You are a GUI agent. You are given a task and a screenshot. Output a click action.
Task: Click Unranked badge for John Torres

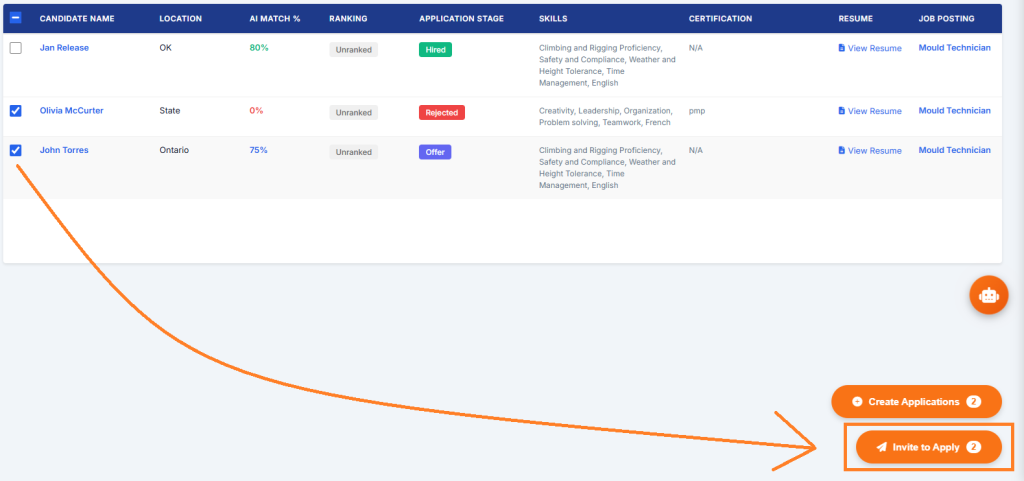coord(353,152)
